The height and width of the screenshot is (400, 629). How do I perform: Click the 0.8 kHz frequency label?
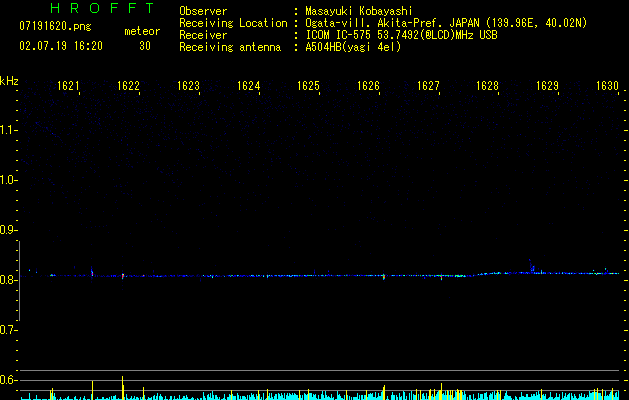[8, 280]
